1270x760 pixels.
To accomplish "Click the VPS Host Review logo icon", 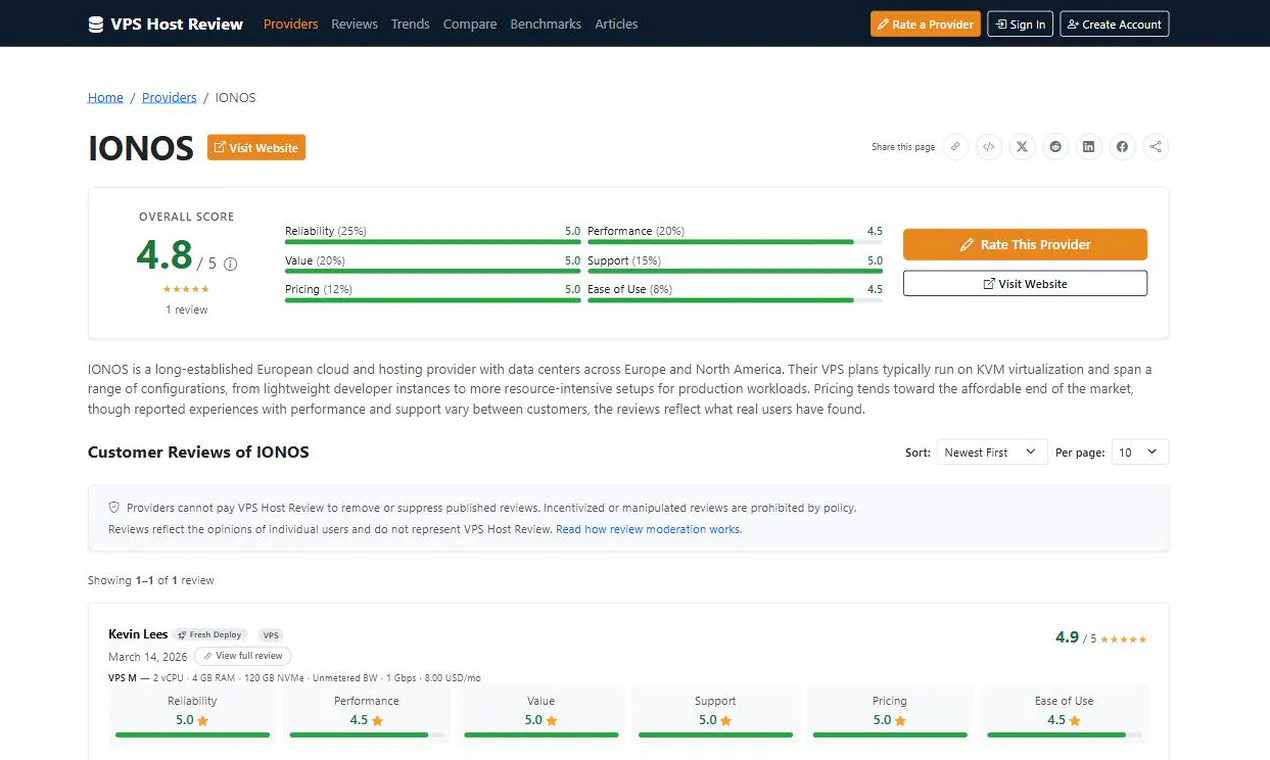I will pos(96,24).
